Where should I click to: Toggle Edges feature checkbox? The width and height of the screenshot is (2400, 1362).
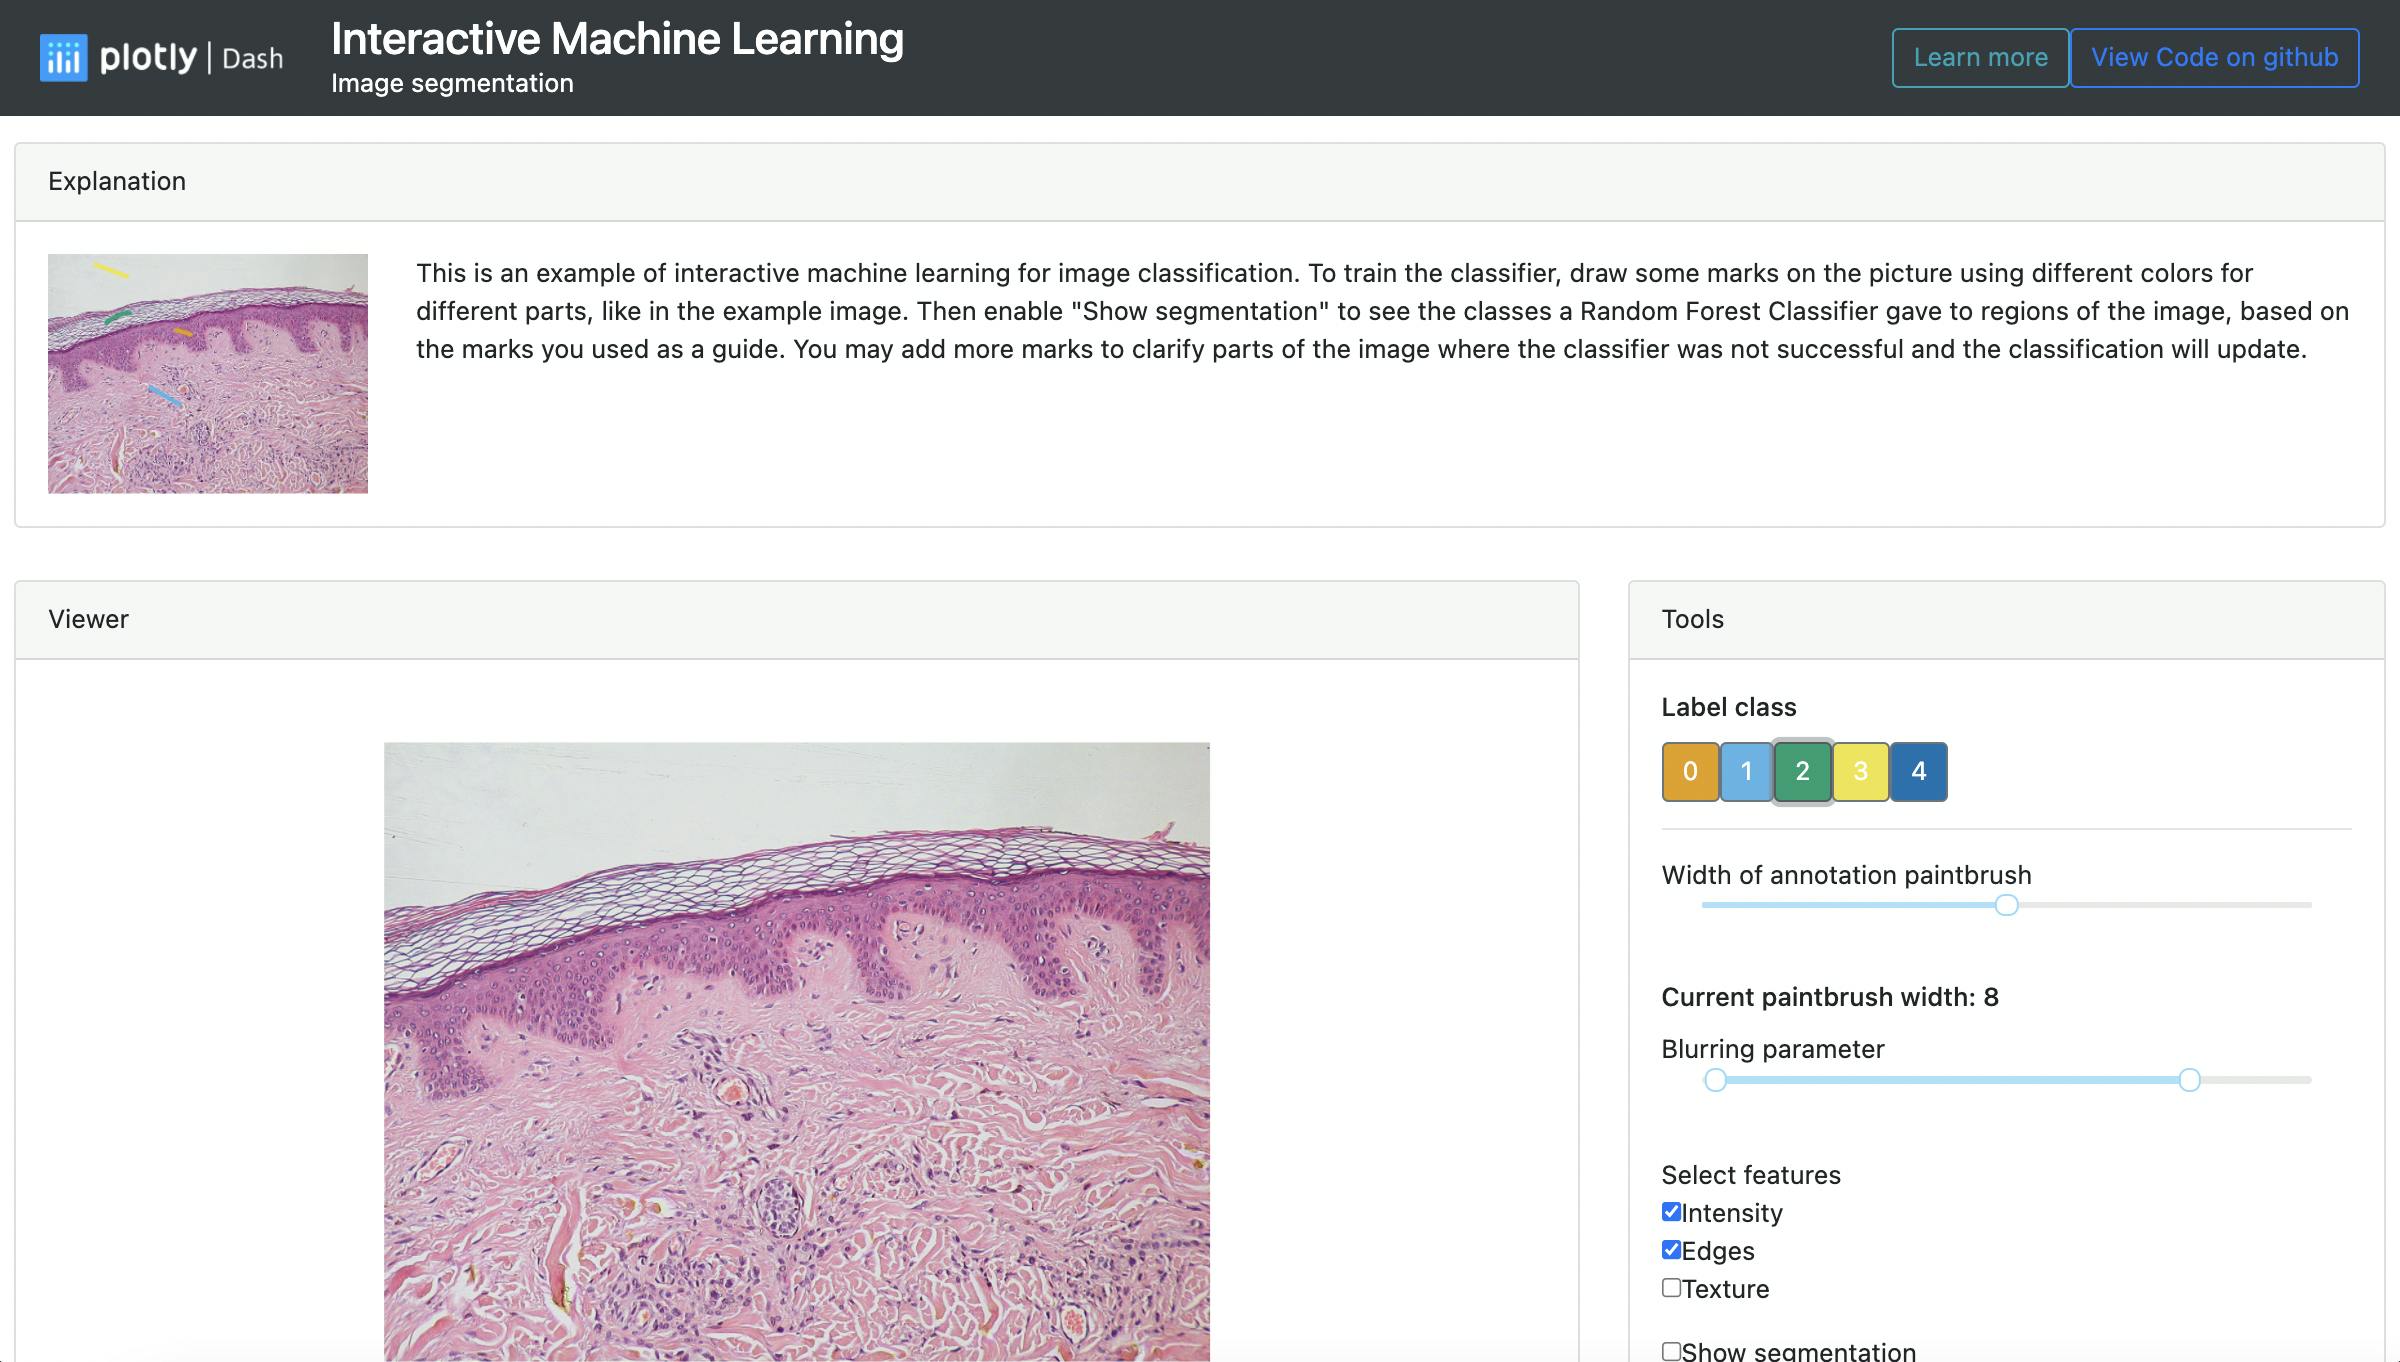coord(1671,1250)
